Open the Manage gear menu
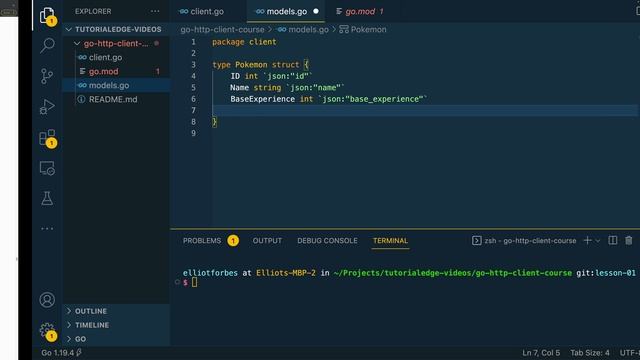 47,330
